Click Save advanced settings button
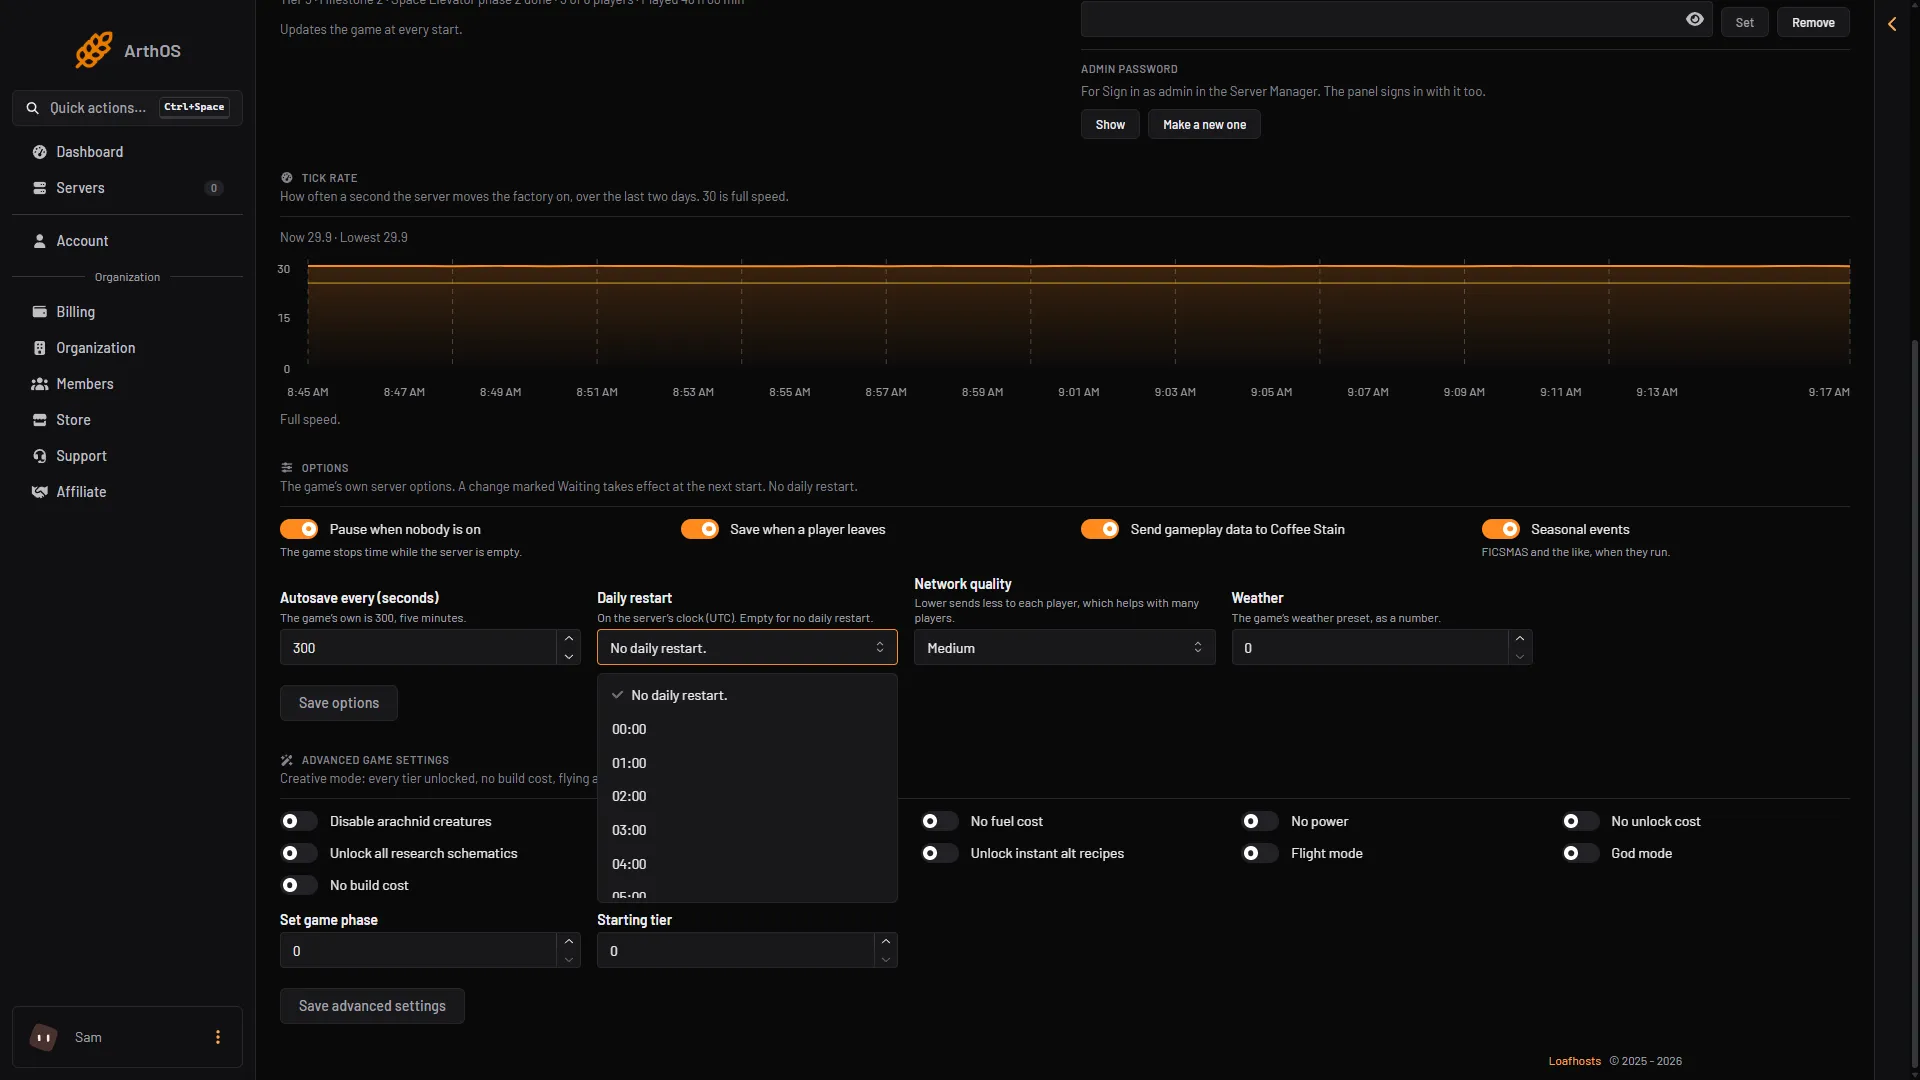1920x1080 pixels. point(372,1006)
